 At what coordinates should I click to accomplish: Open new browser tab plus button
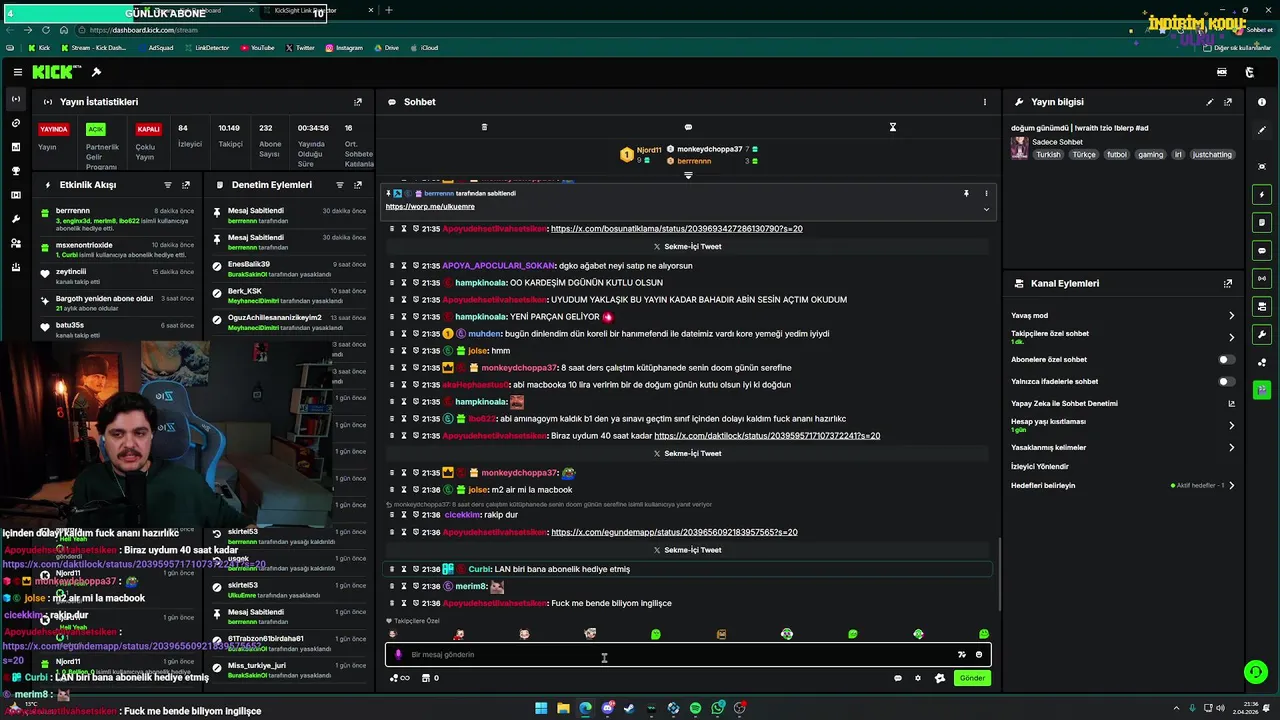(389, 10)
